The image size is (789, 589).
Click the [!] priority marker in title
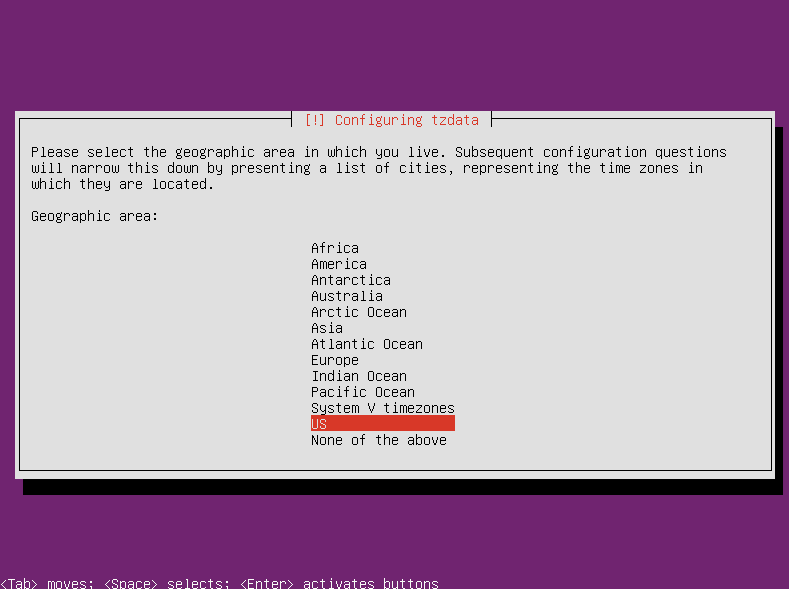point(314,120)
